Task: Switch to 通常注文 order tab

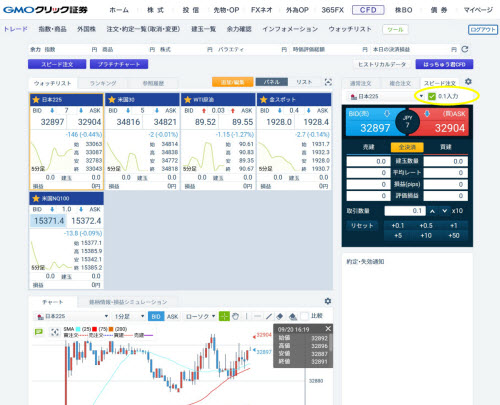Action: pos(360,83)
